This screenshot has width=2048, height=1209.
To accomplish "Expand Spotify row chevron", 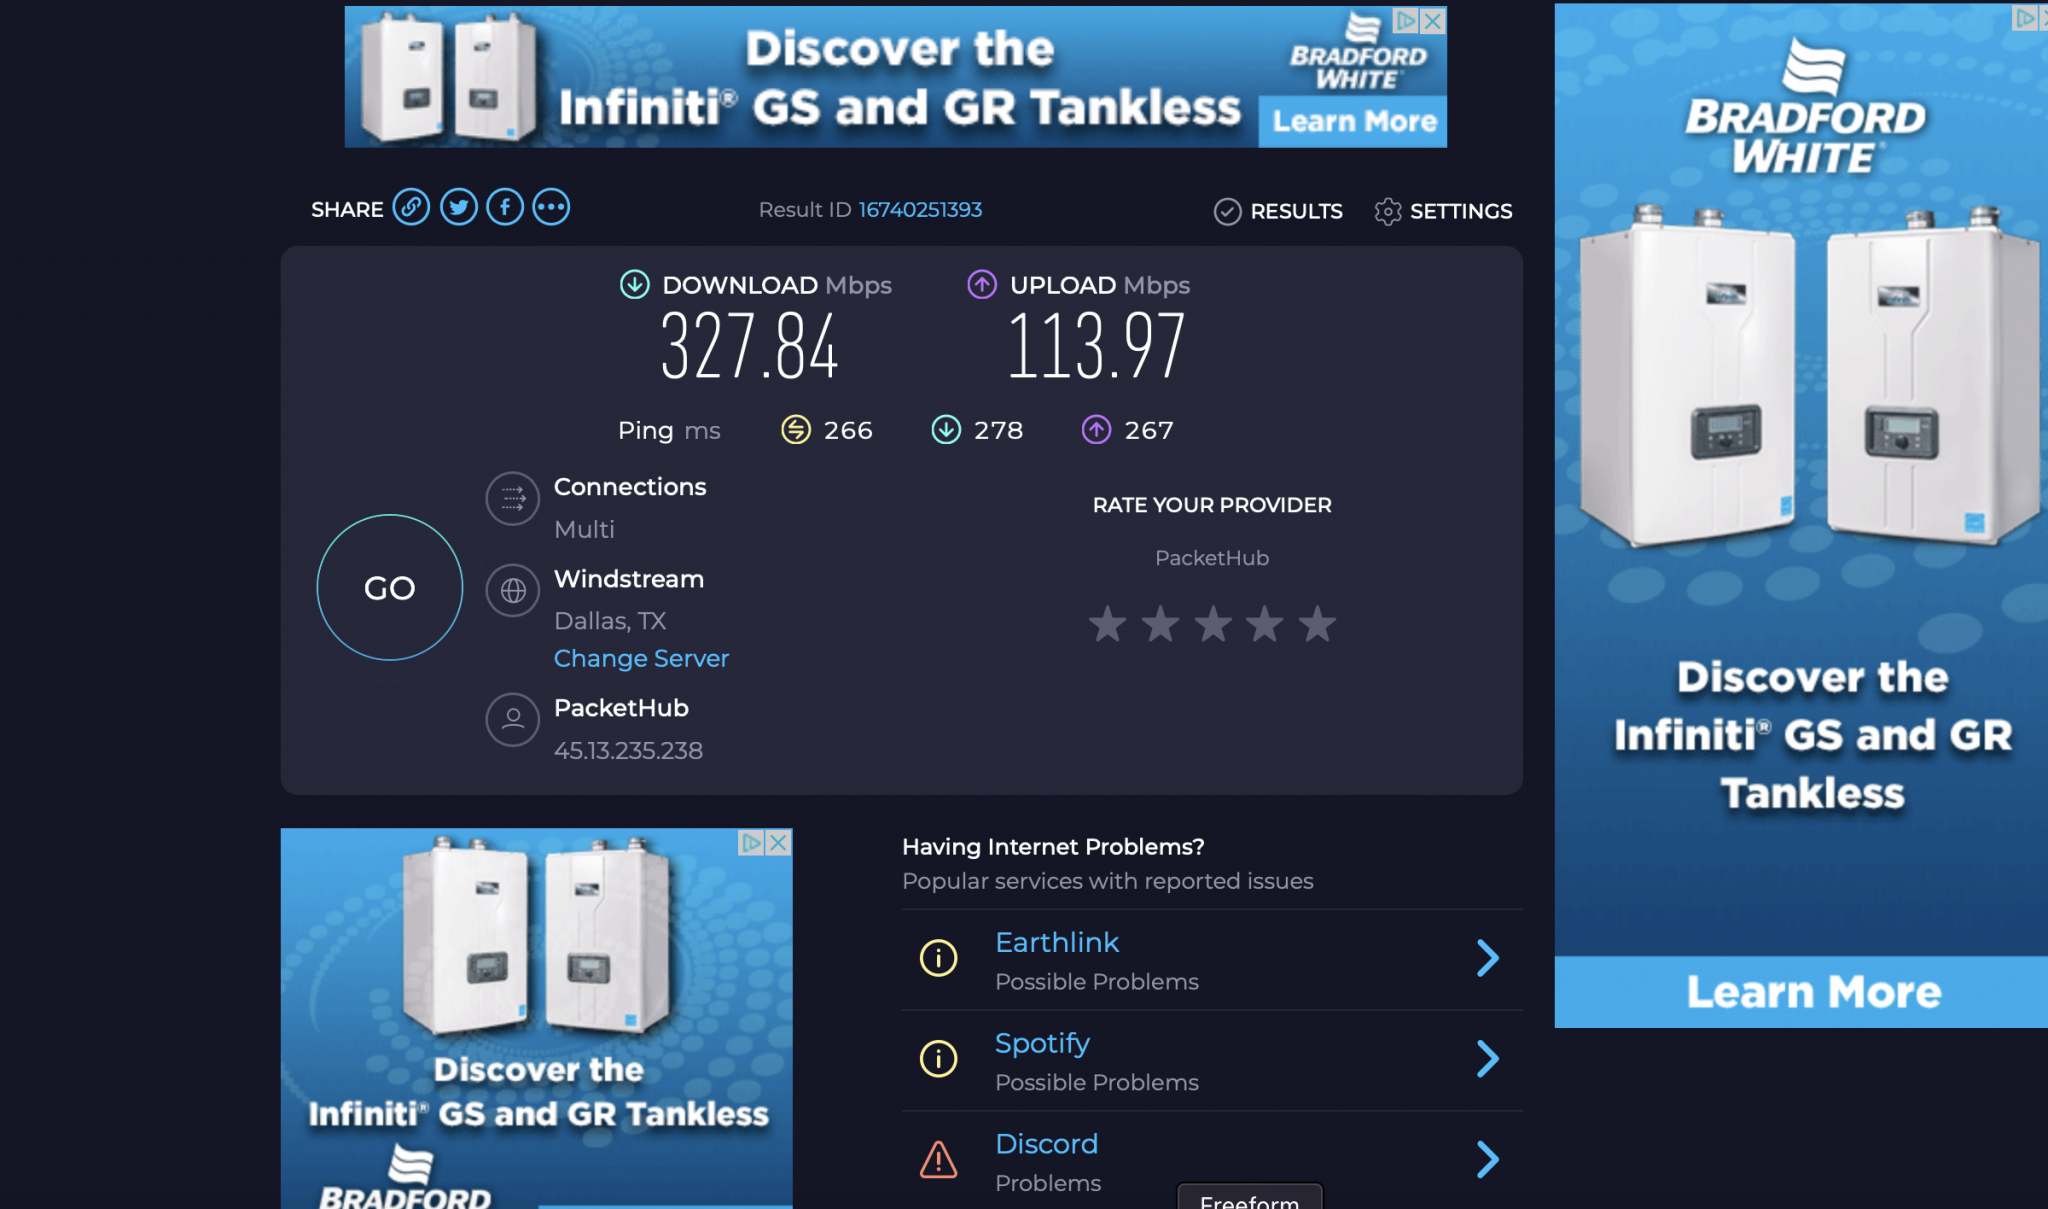I will pos(1488,1058).
